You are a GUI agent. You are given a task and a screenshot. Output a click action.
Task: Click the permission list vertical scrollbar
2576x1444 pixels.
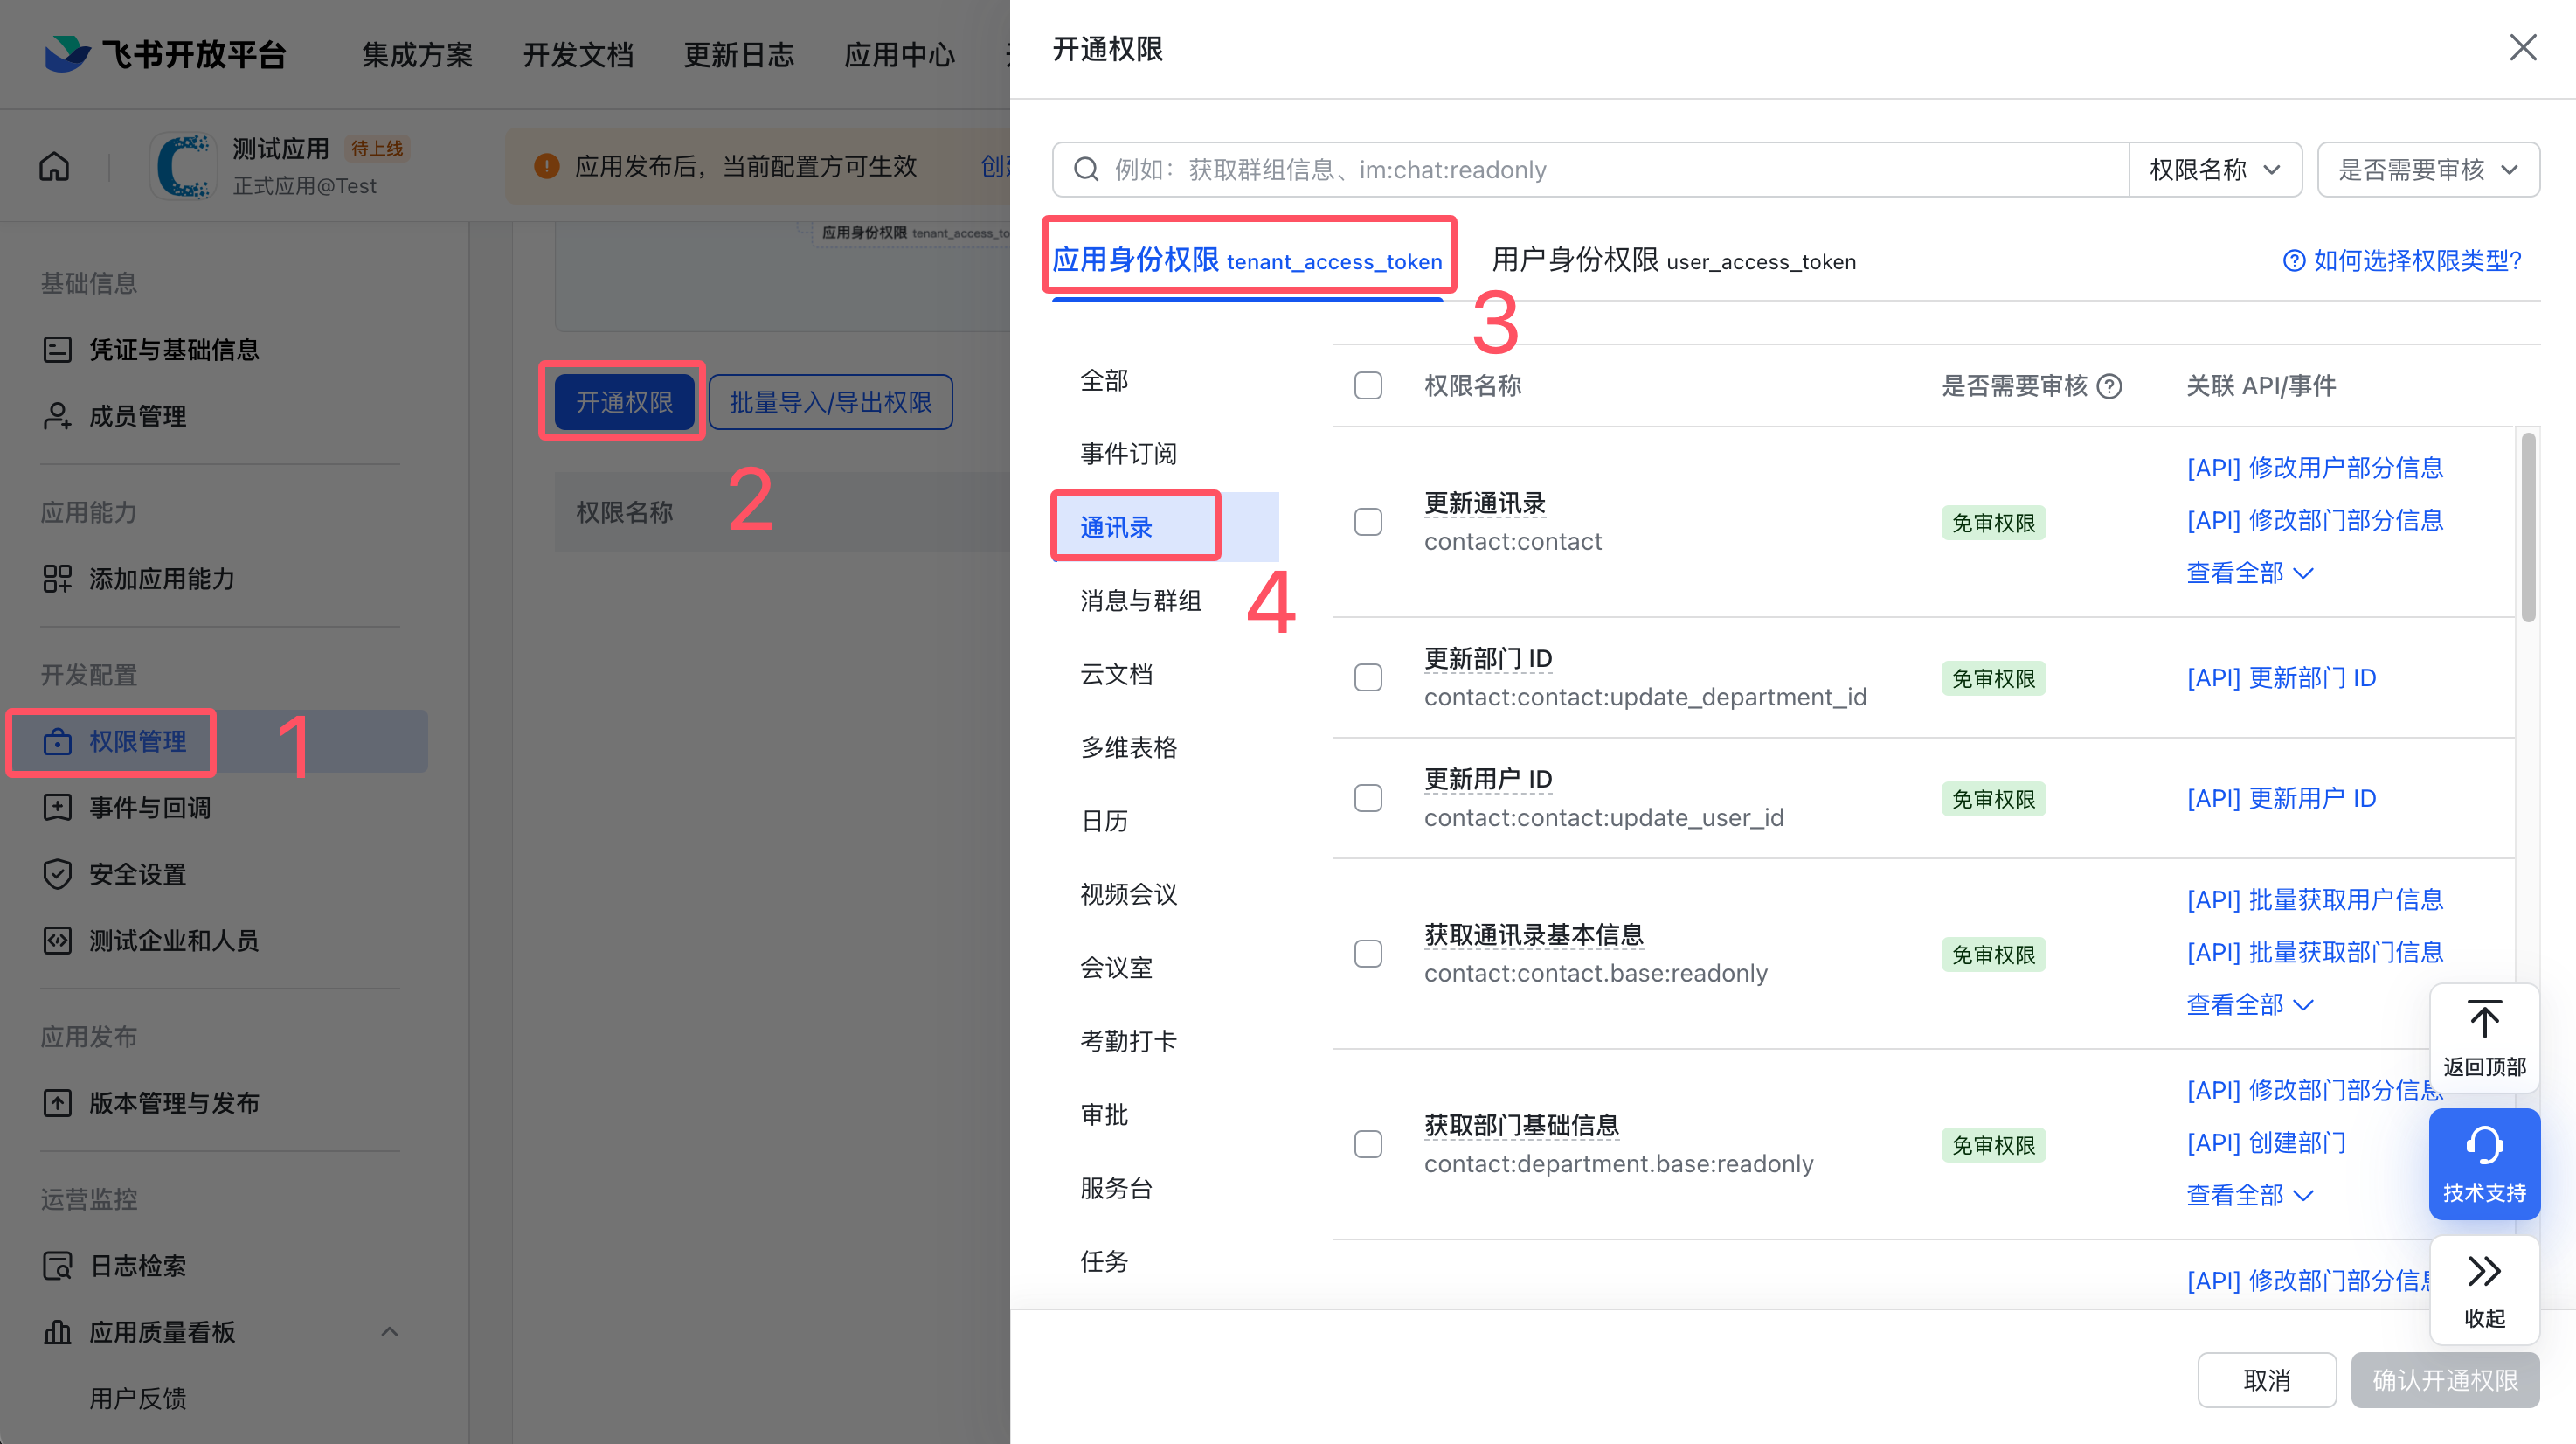pos(2527,527)
